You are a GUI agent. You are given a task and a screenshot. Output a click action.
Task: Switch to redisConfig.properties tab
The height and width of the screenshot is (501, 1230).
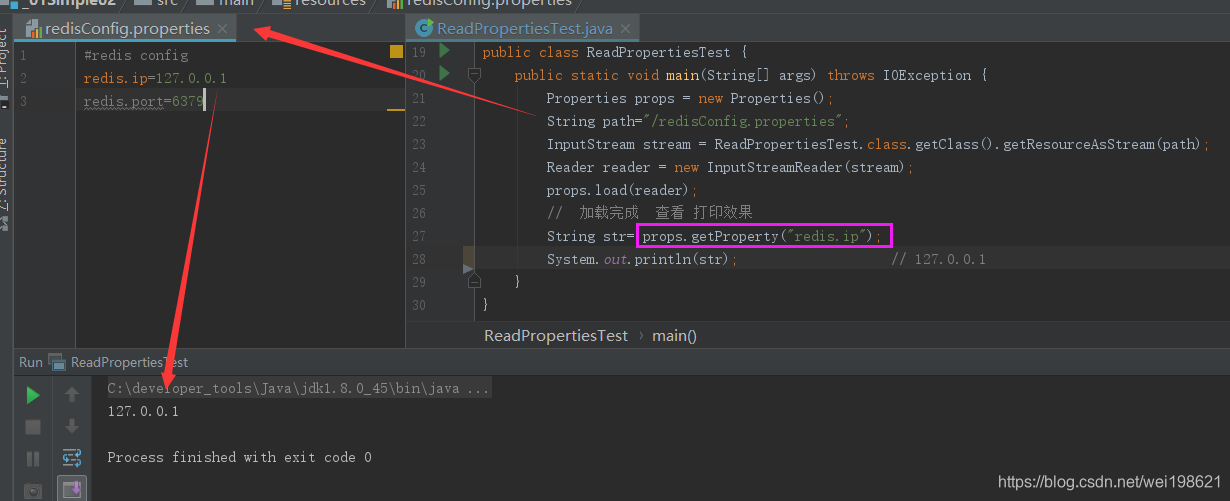click(127, 28)
